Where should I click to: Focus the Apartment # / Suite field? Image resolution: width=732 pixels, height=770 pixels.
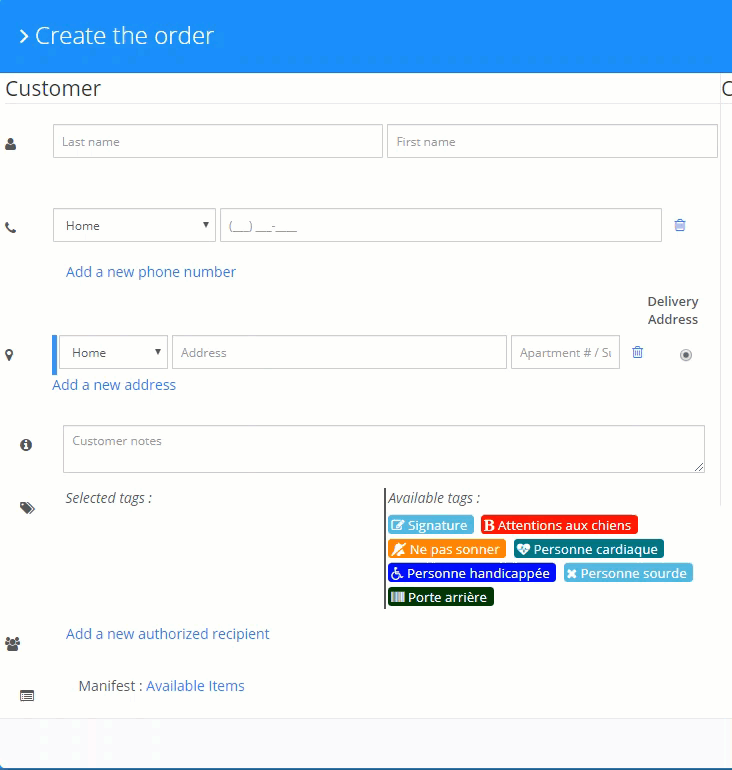click(x=565, y=353)
